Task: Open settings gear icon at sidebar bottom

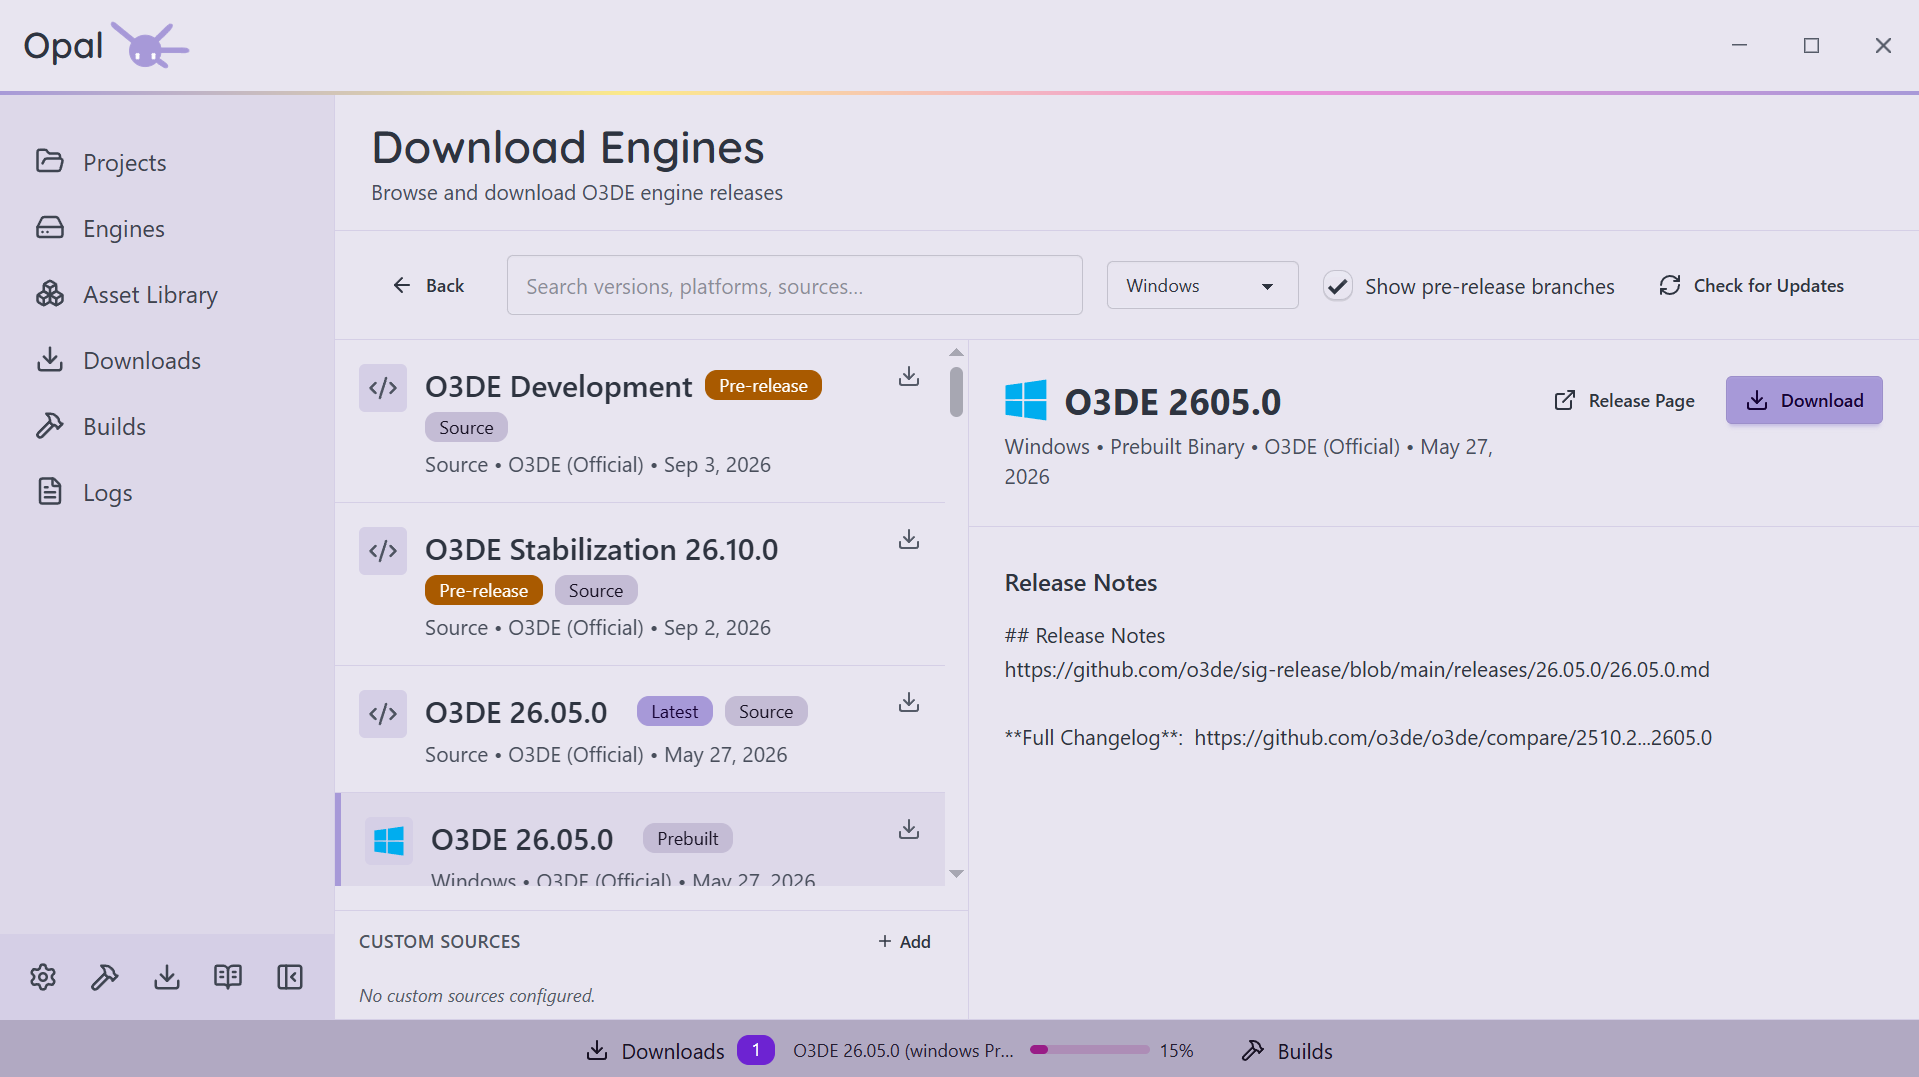Action: pyautogui.click(x=43, y=977)
